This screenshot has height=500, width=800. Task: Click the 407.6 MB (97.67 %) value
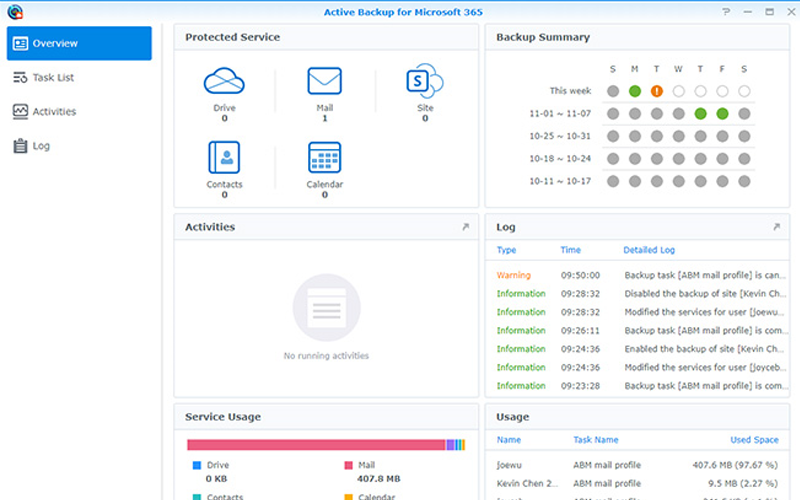735,465
